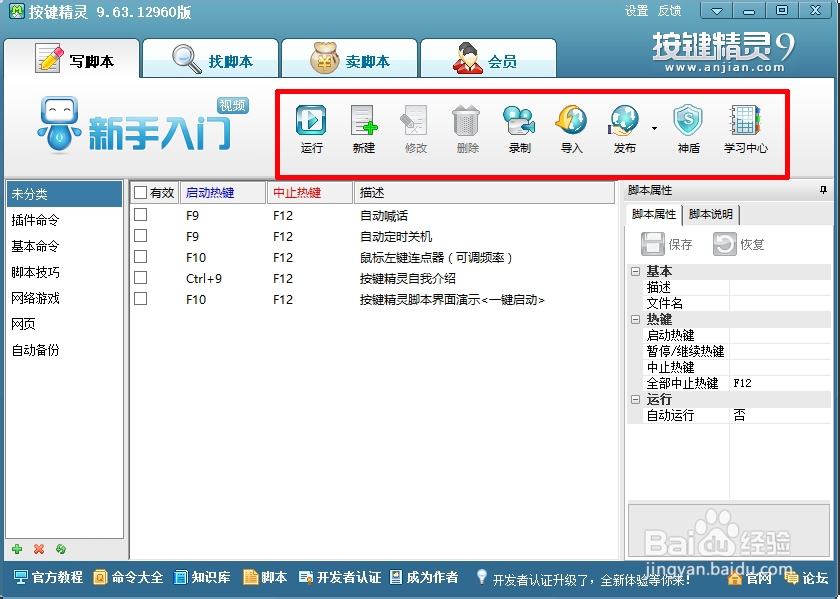Click the light bulb tip icon

tap(482, 576)
